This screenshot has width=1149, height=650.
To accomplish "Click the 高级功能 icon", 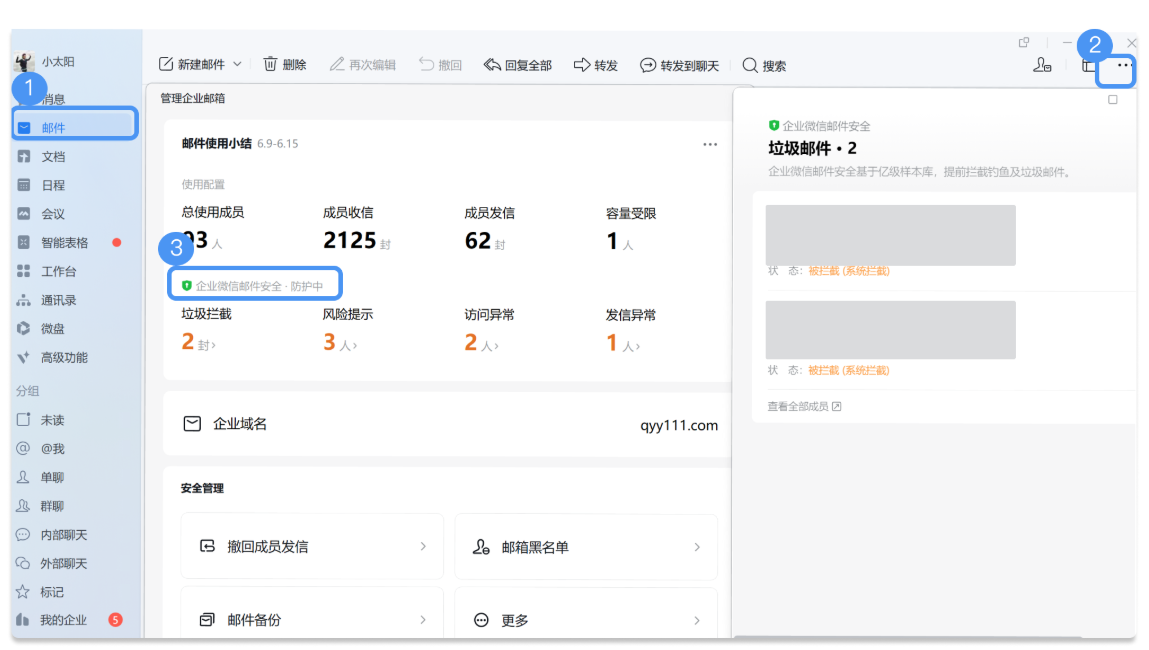I will coord(23,358).
